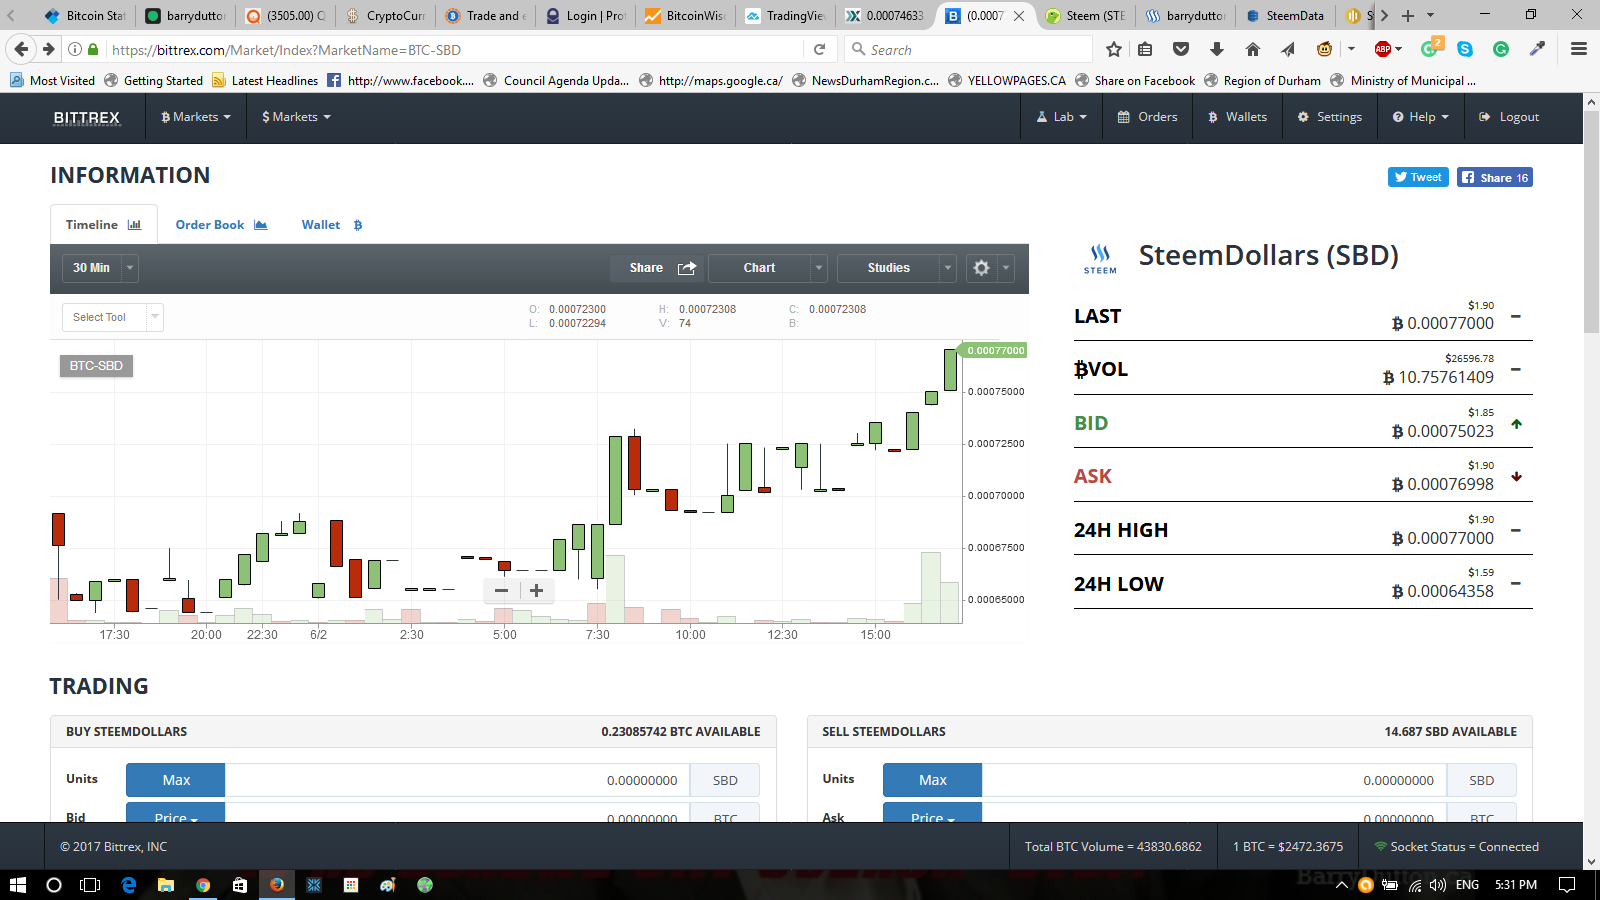Screen dimensions: 1600x900
Task: Switch to the Order Book tab
Action: pos(221,225)
